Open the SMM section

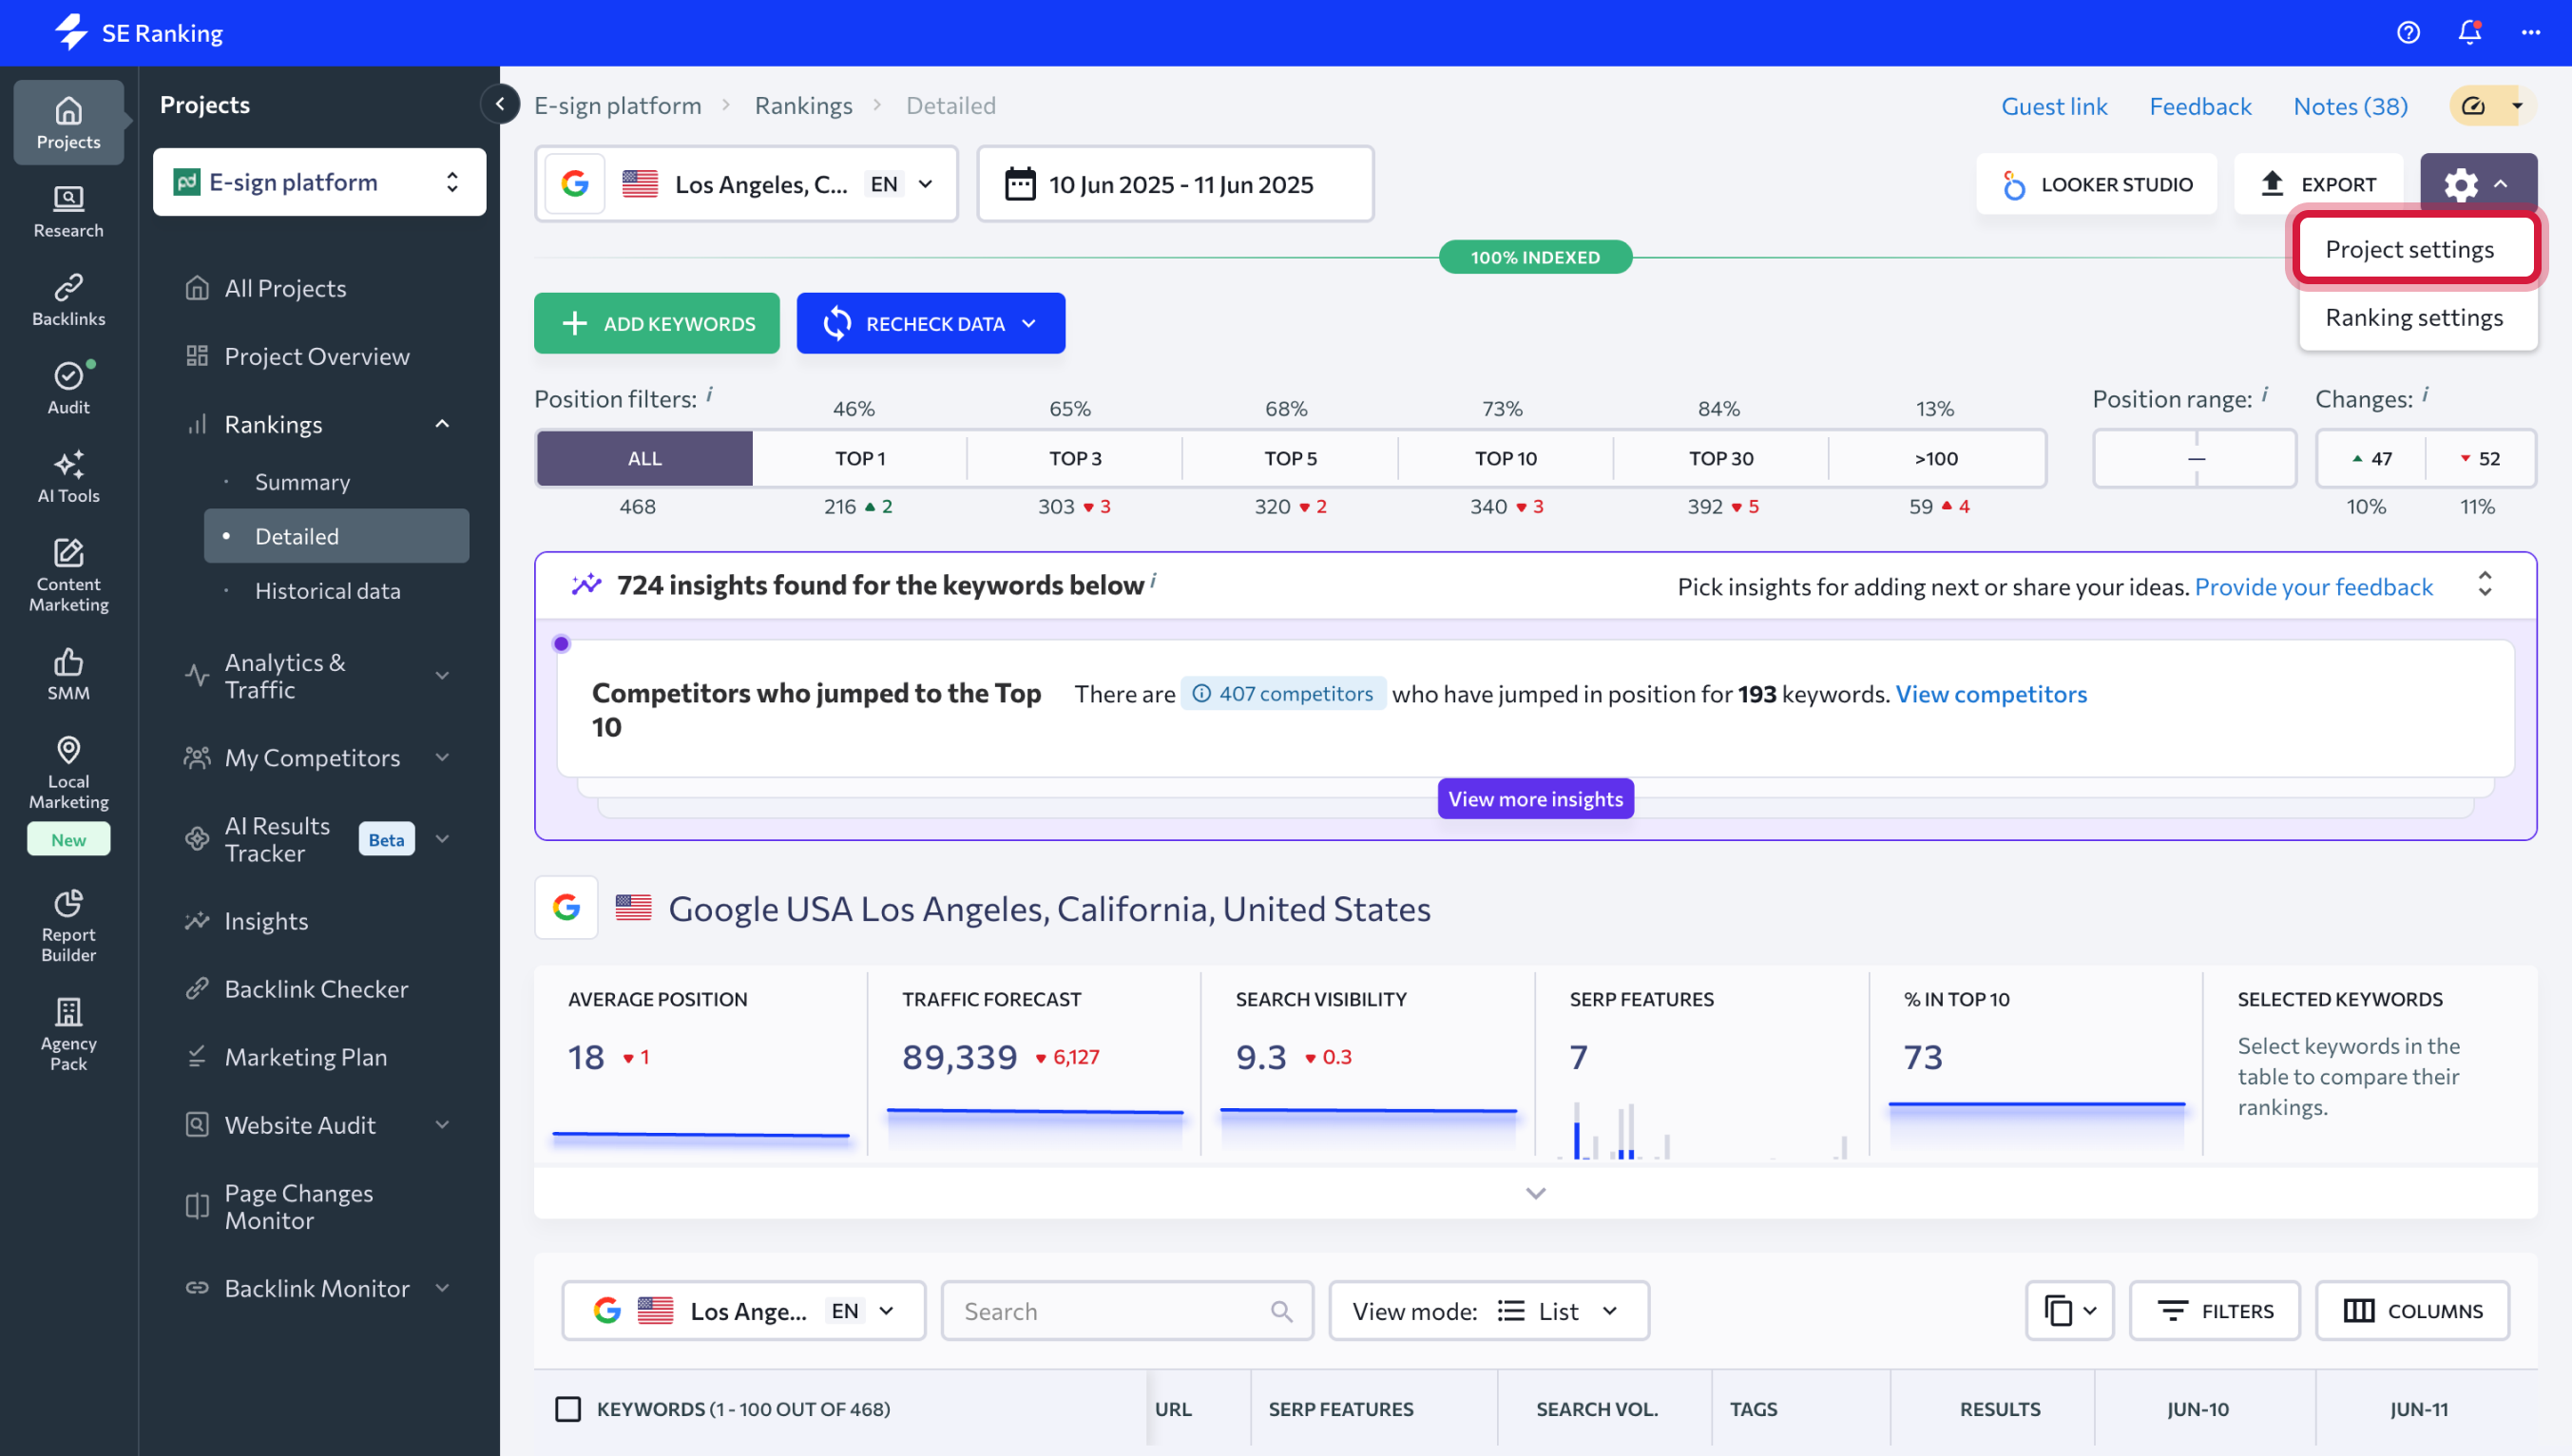pyautogui.click(x=68, y=673)
